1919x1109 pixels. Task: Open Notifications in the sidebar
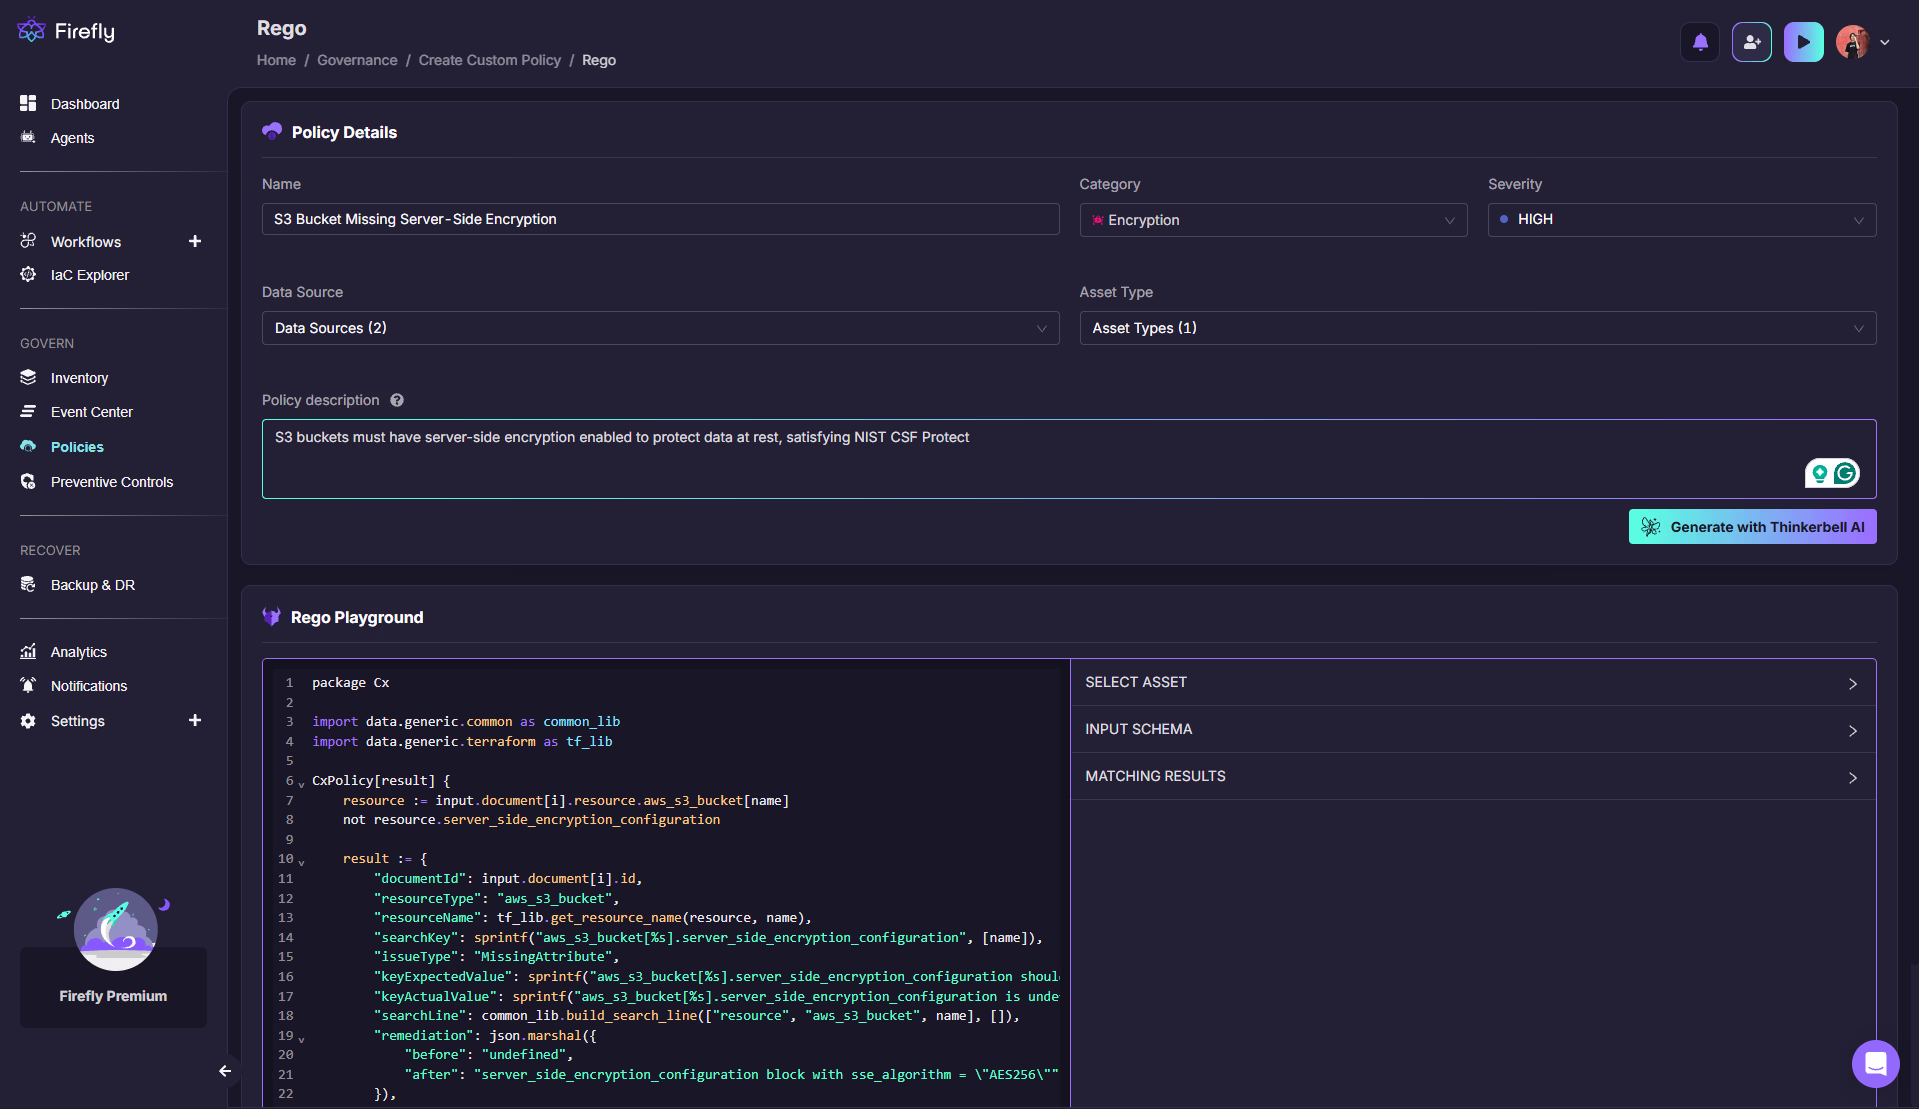click(89, 686)
